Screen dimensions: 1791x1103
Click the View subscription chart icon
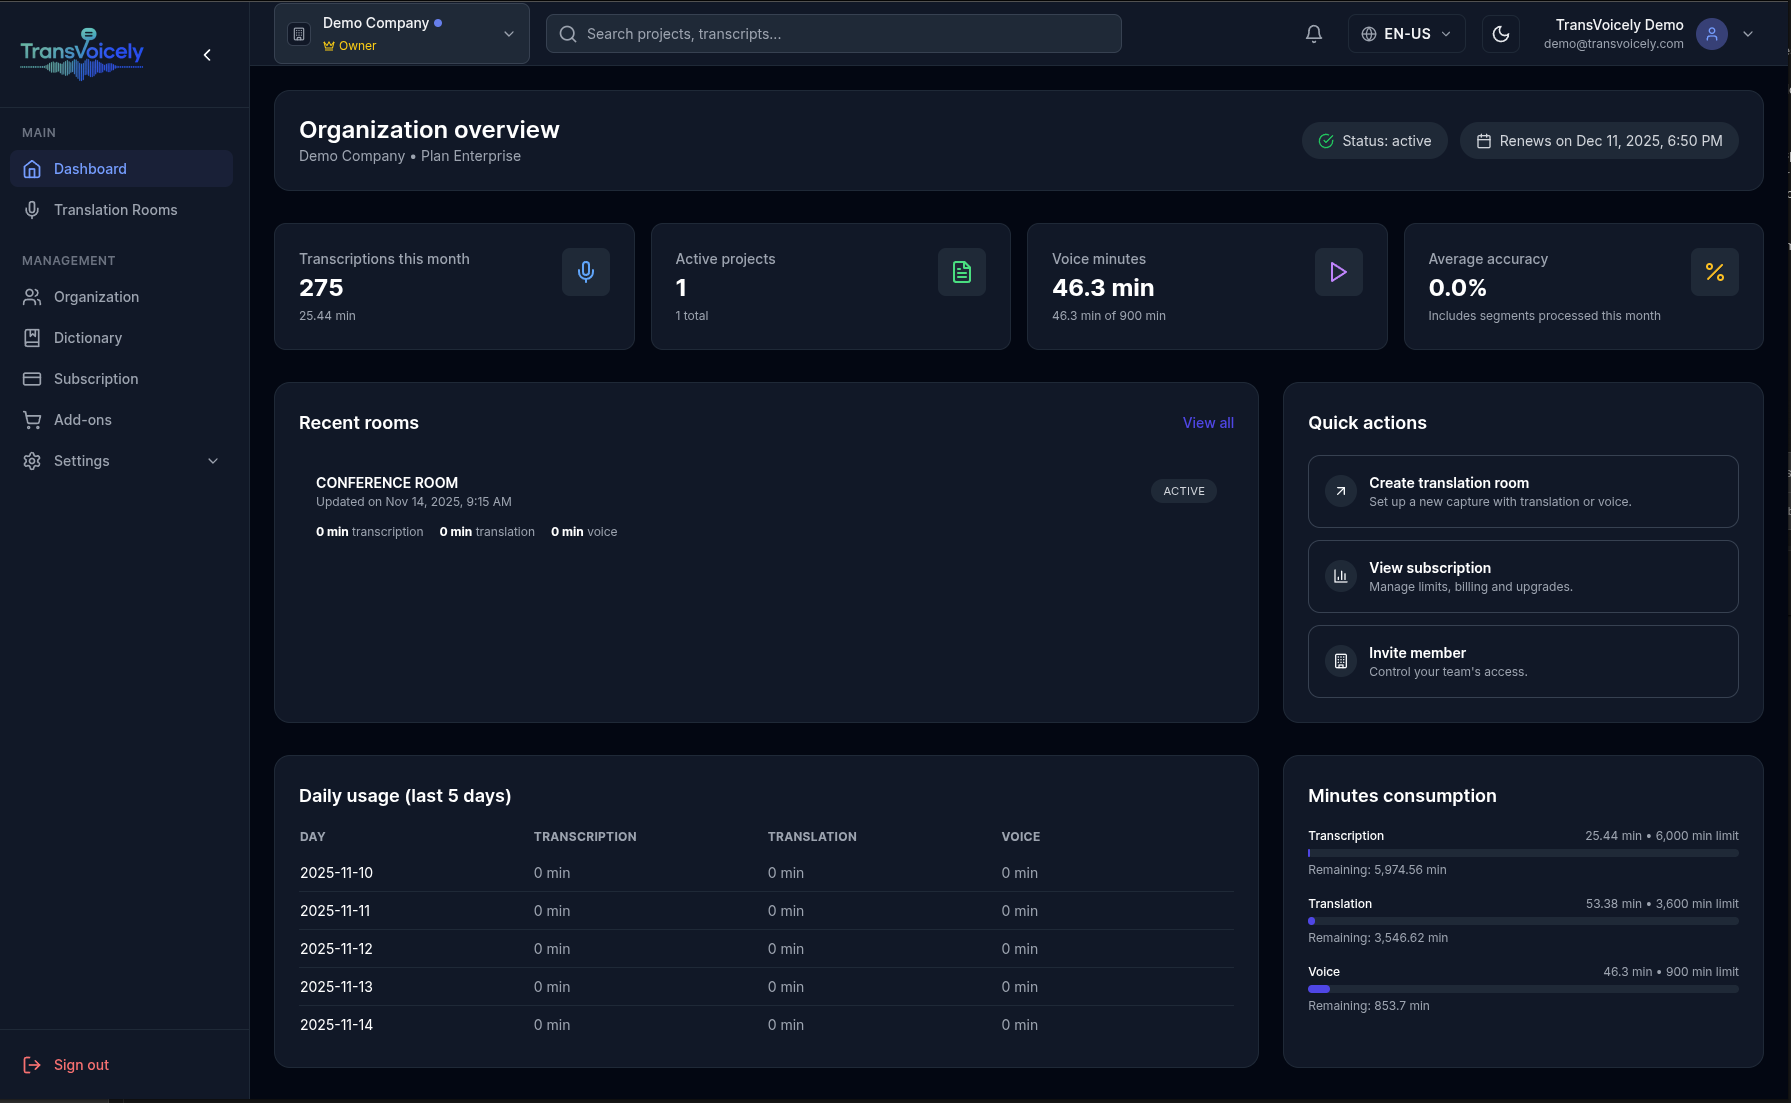1341,577
